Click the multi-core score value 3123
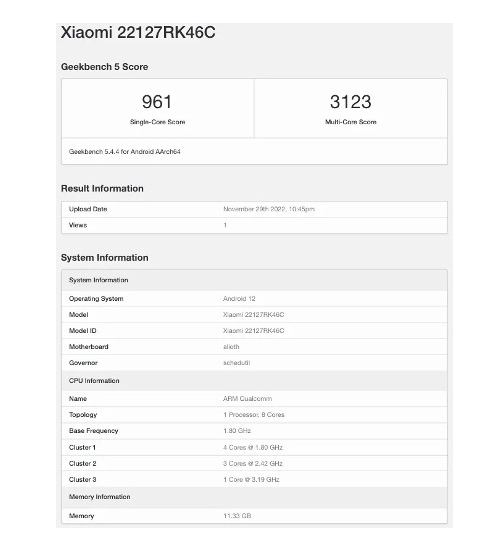Image resolution: width=496 pixels, height=537 pixels. click(350, 102)
